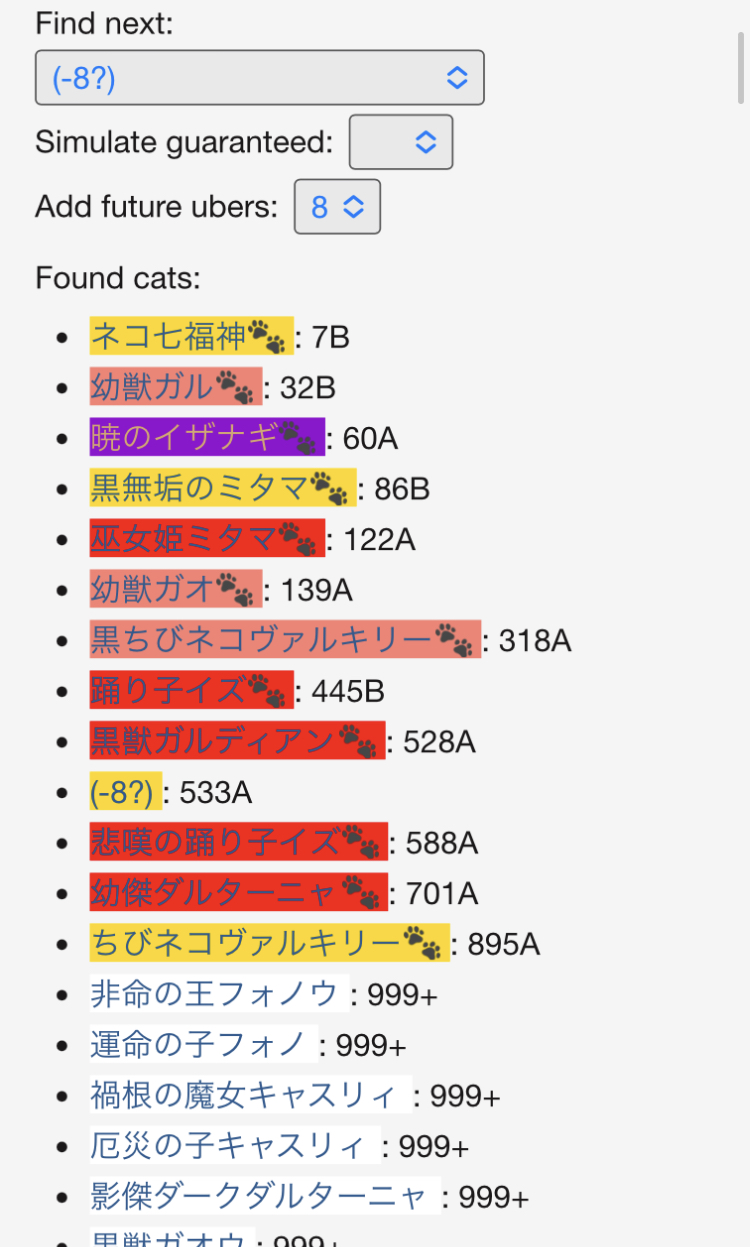Click the 運命の子フォノ link

199,1046
